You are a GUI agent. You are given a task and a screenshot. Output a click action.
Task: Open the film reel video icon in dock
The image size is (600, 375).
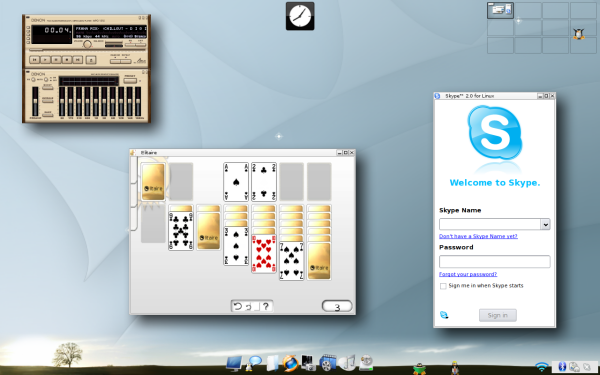point(328,363)
